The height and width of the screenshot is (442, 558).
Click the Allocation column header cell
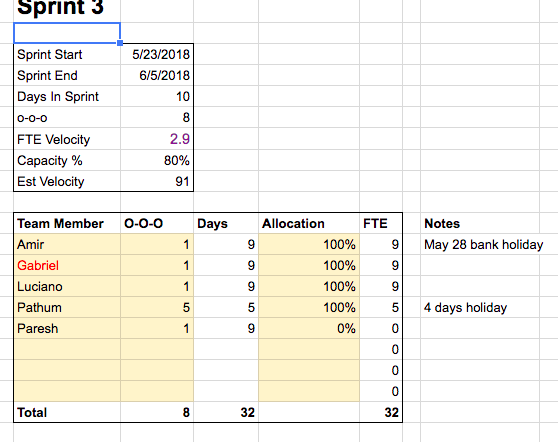(309, 223)
